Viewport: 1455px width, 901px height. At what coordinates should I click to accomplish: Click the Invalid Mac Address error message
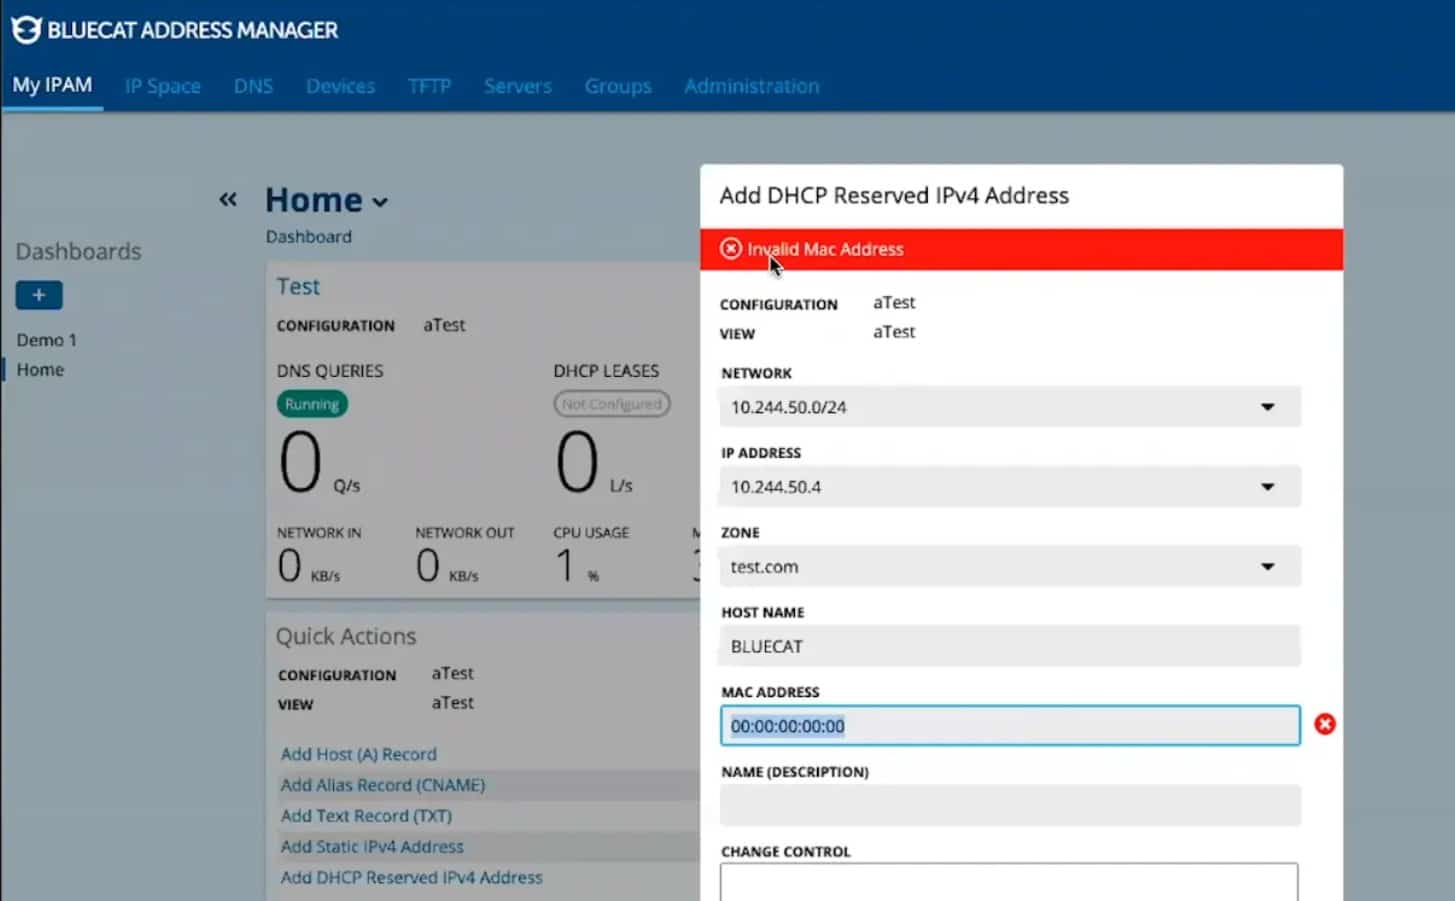point(825,249)
